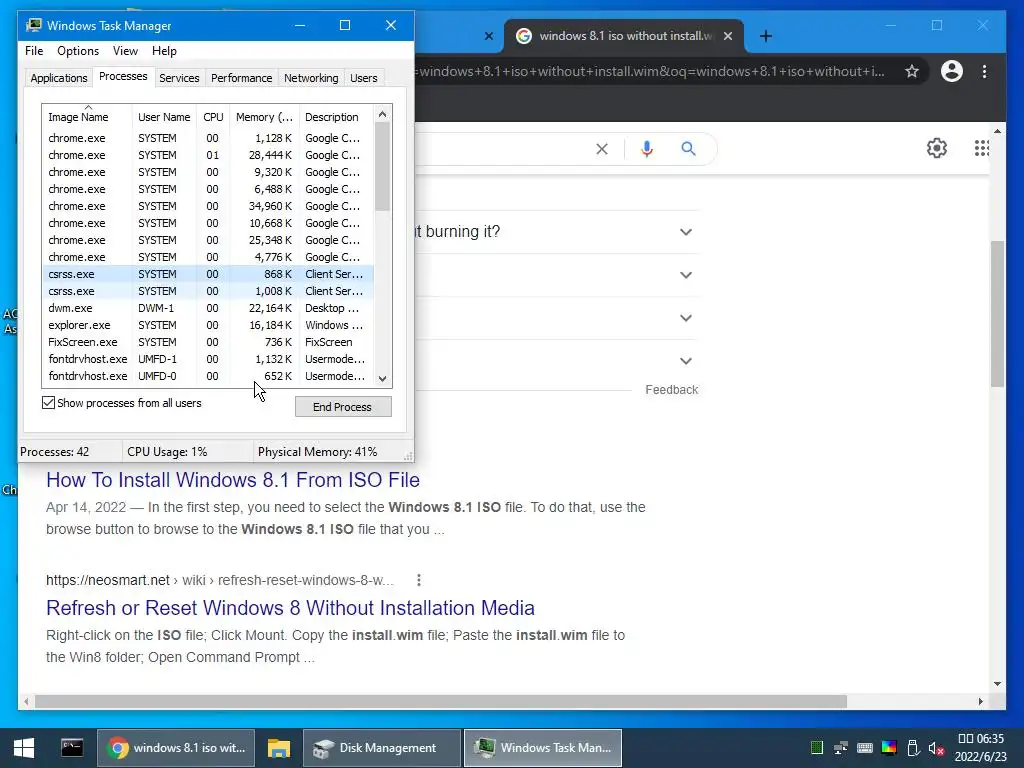Viewport: 1024px width, 768px height.
Task: Click the USB device tray icon
Action: point(913,748)
